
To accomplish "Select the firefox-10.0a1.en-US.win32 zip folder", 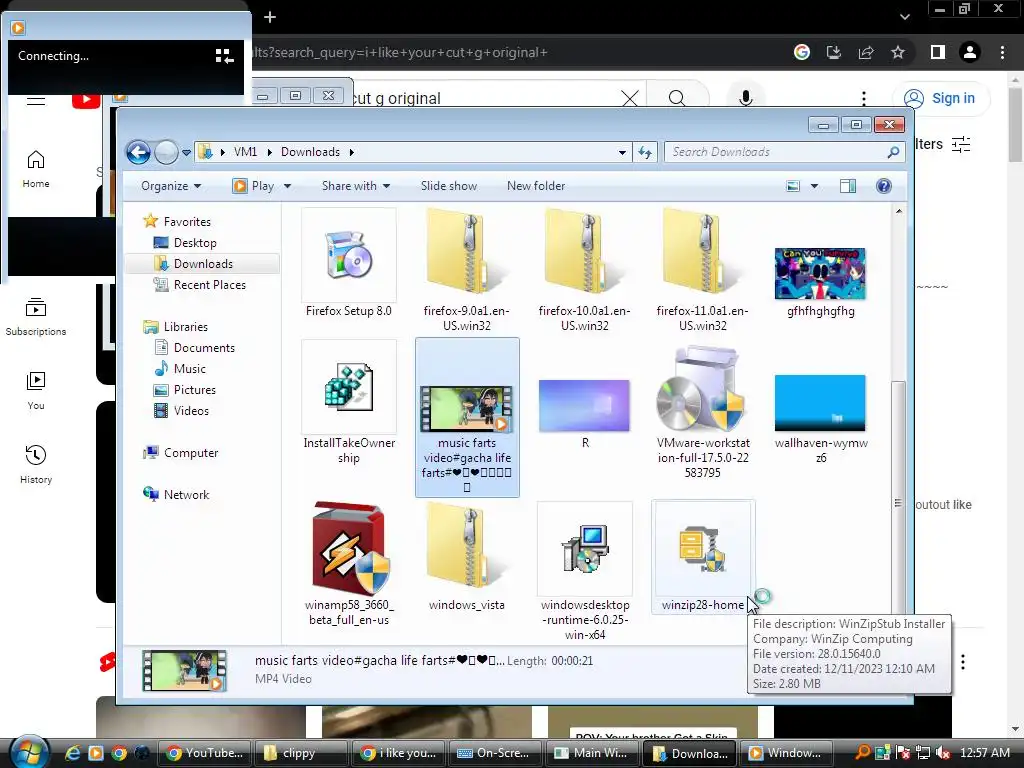I will [x=584, y=269].
